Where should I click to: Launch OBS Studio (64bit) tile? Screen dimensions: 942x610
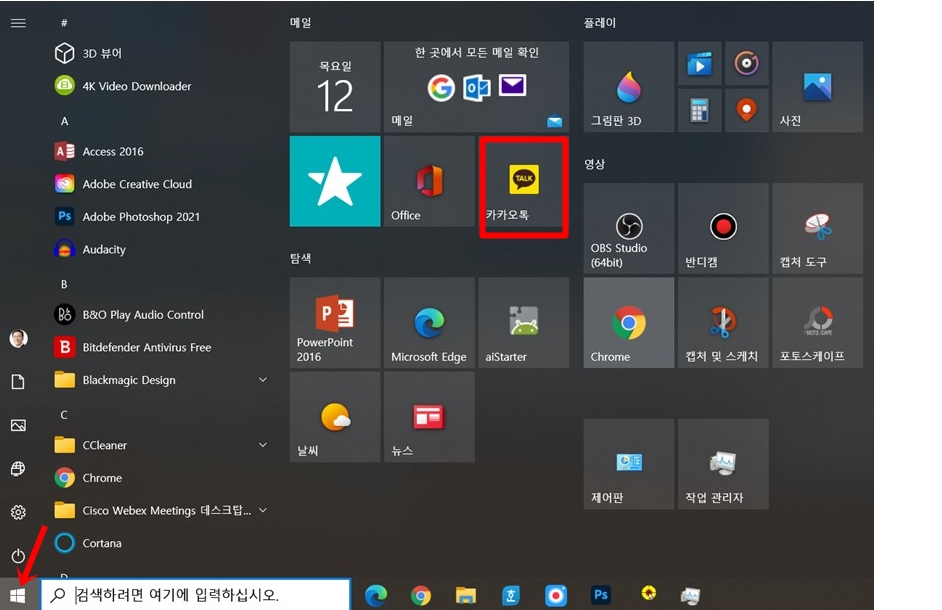(628, 229)
